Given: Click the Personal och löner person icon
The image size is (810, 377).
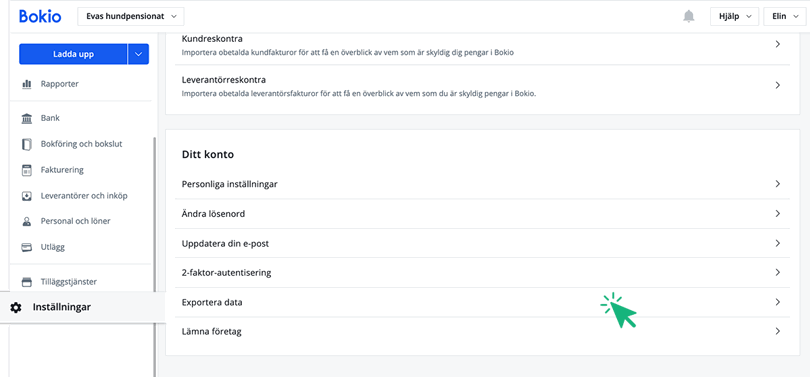Looking at the screenshot, I should 26,222.
